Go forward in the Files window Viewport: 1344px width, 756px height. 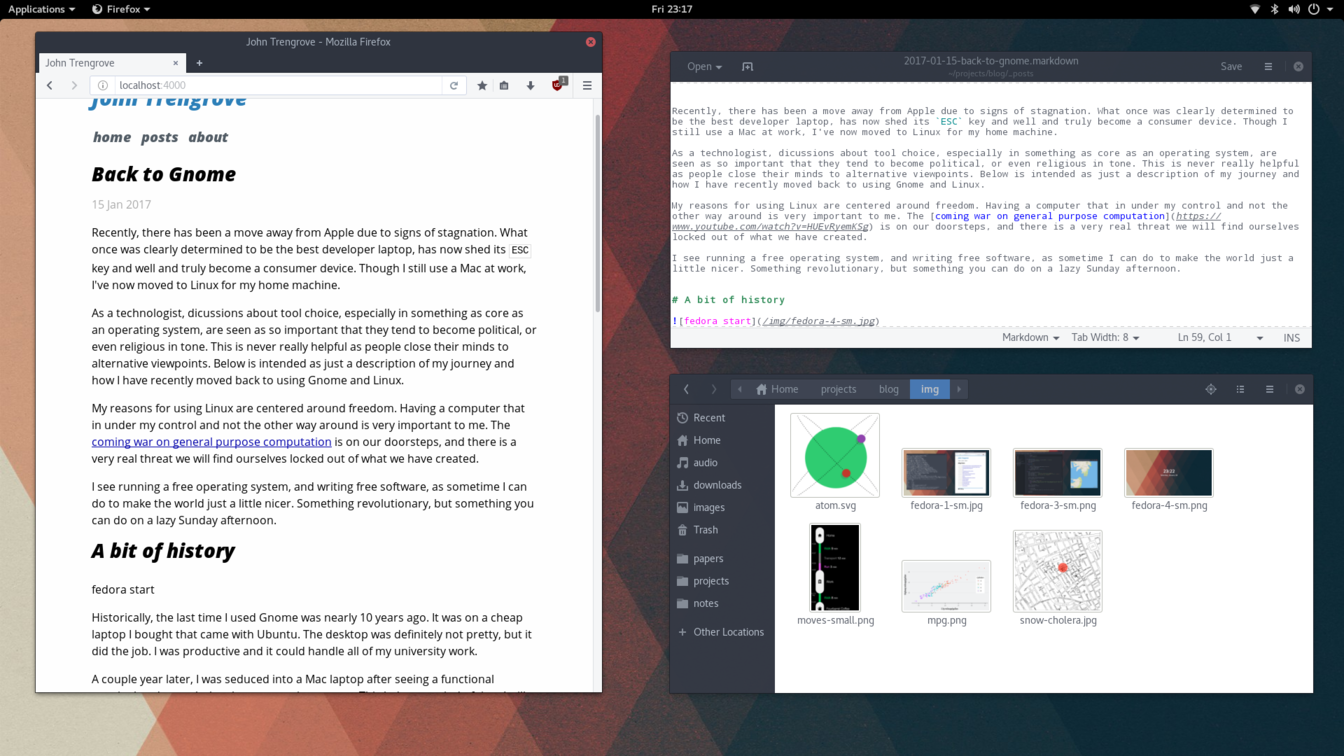click(713, 389)
